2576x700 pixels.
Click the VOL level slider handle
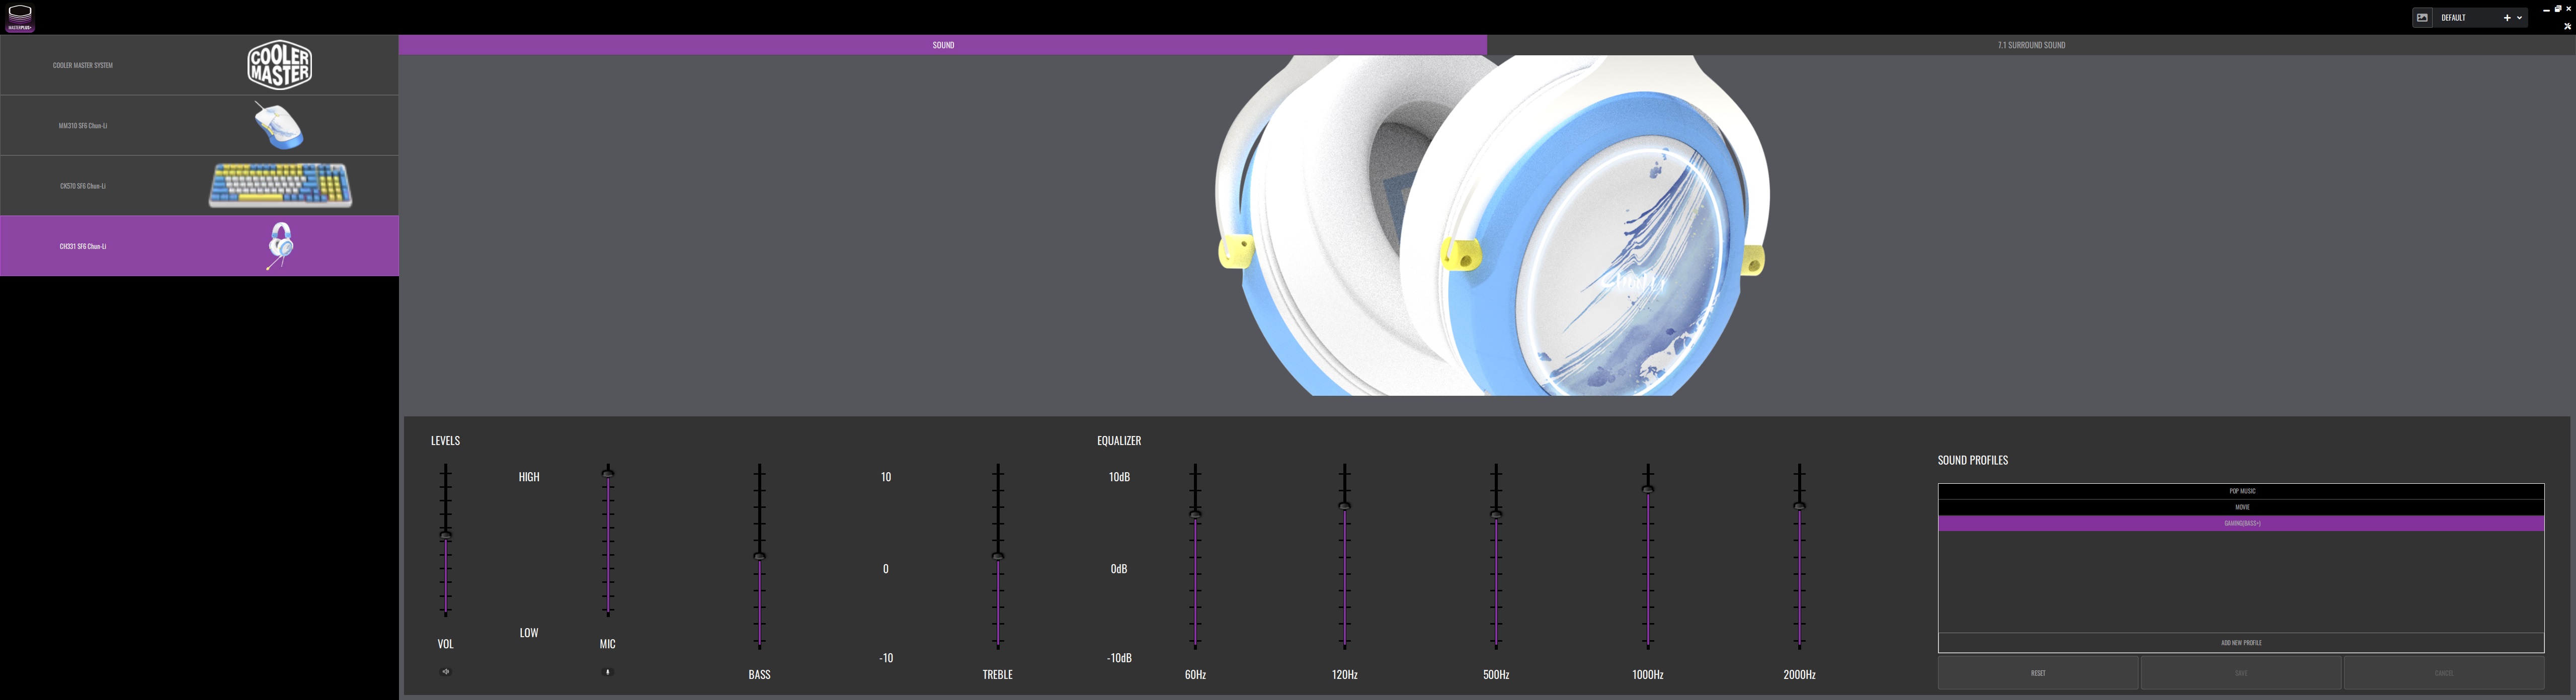coord(446,535)
